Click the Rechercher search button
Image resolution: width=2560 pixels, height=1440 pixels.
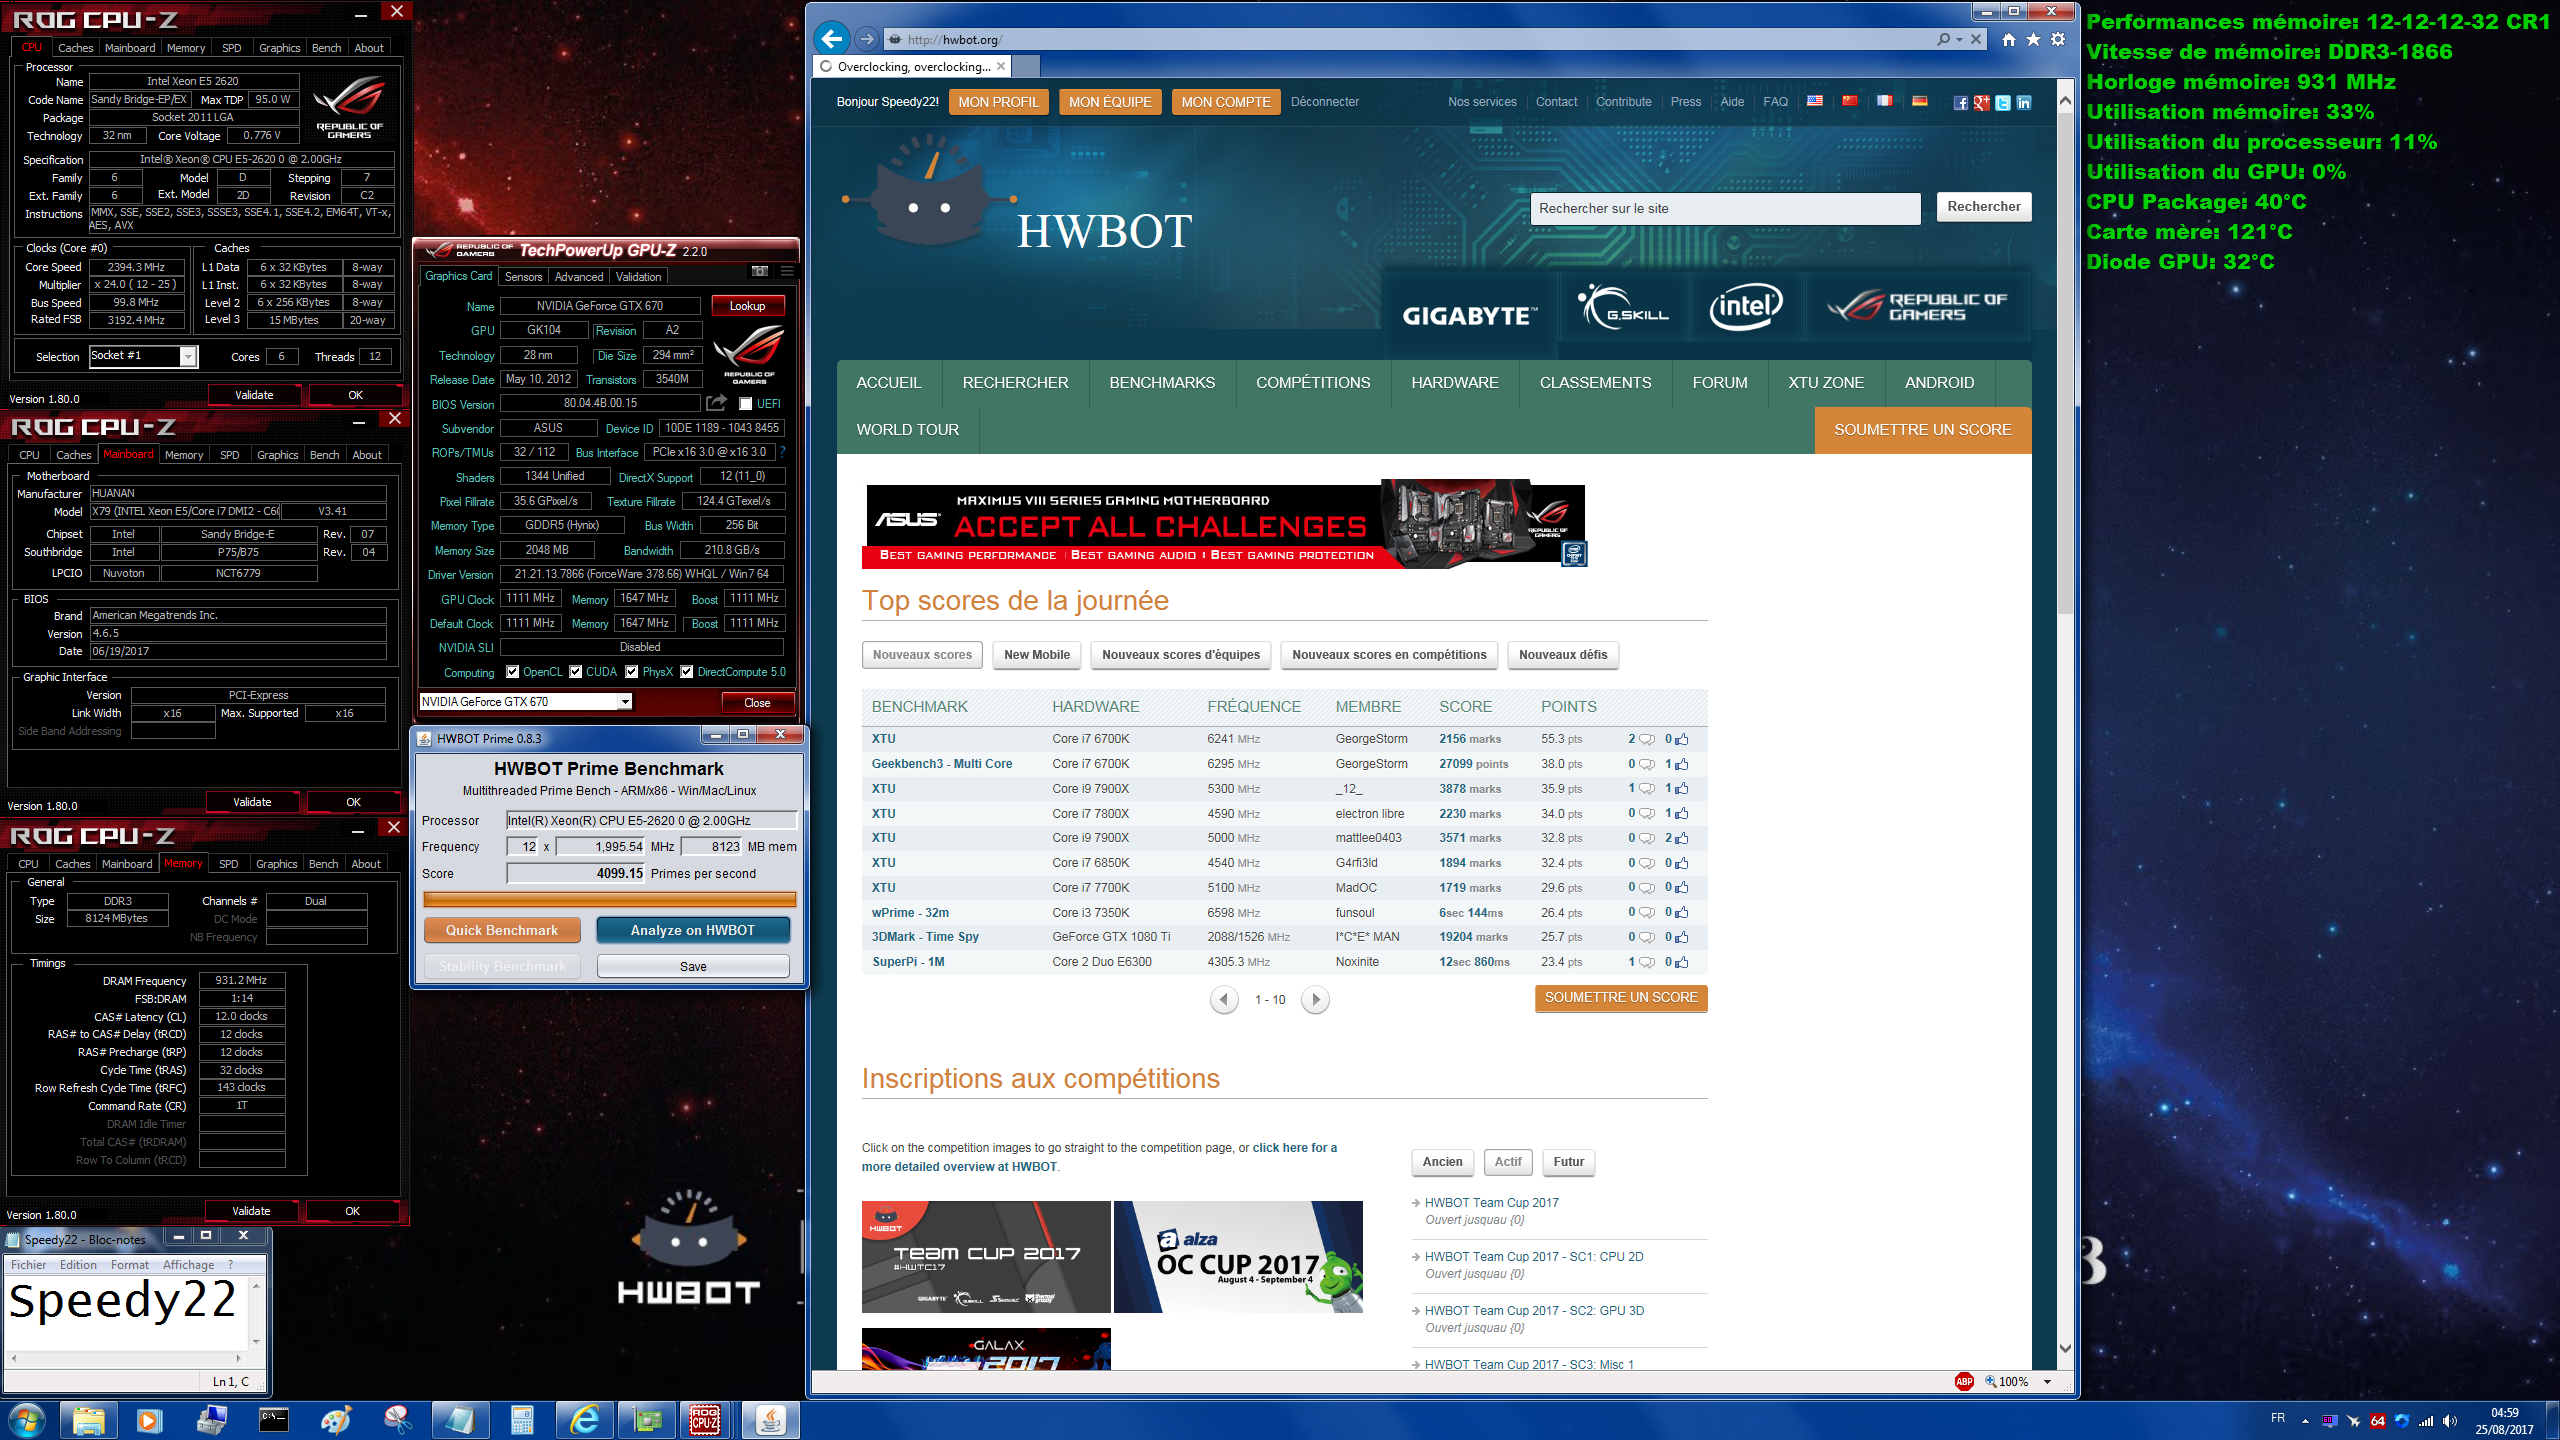tap(1983, 207)
